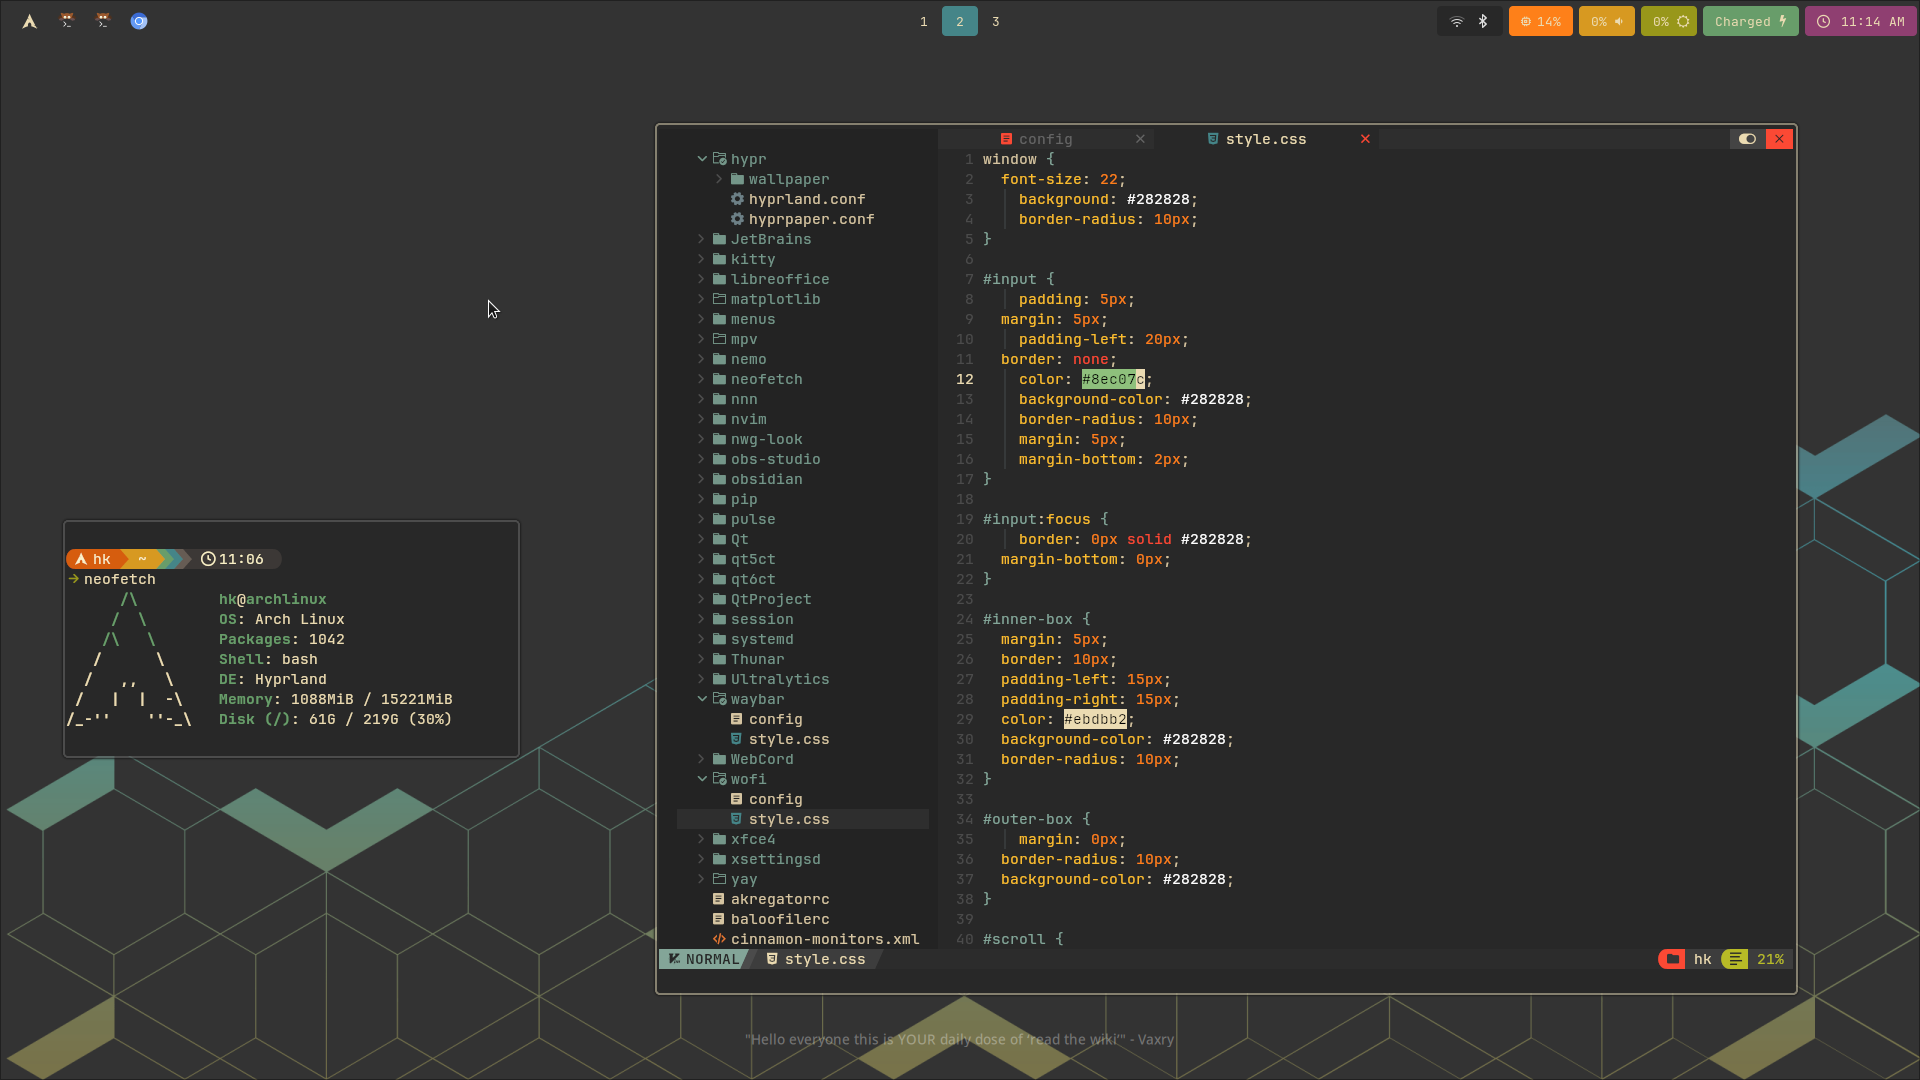Click the volume 0% speaker module
The height and width of the screenshot is (1080, 1920).
(x=1606, y=21)
